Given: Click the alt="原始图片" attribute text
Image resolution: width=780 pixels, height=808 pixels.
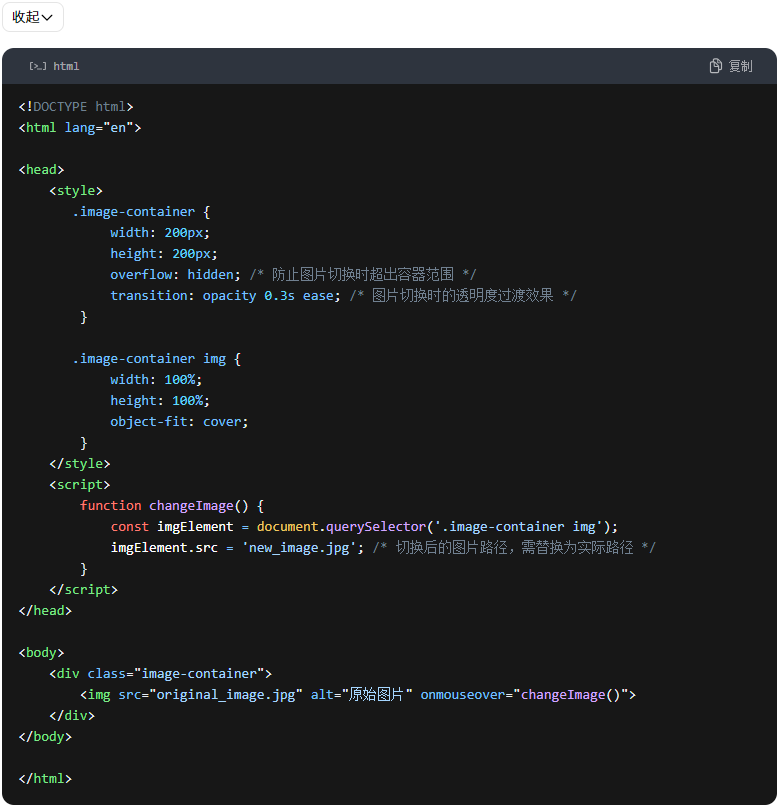Looking at the screenshot, I should 362,695.
